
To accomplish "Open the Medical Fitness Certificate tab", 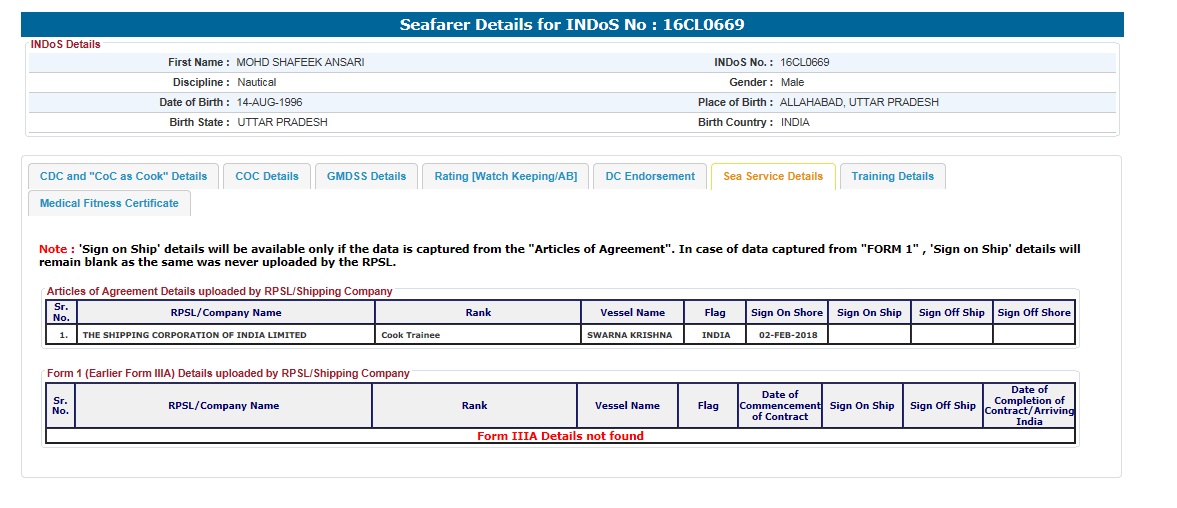I will point(109,203).
